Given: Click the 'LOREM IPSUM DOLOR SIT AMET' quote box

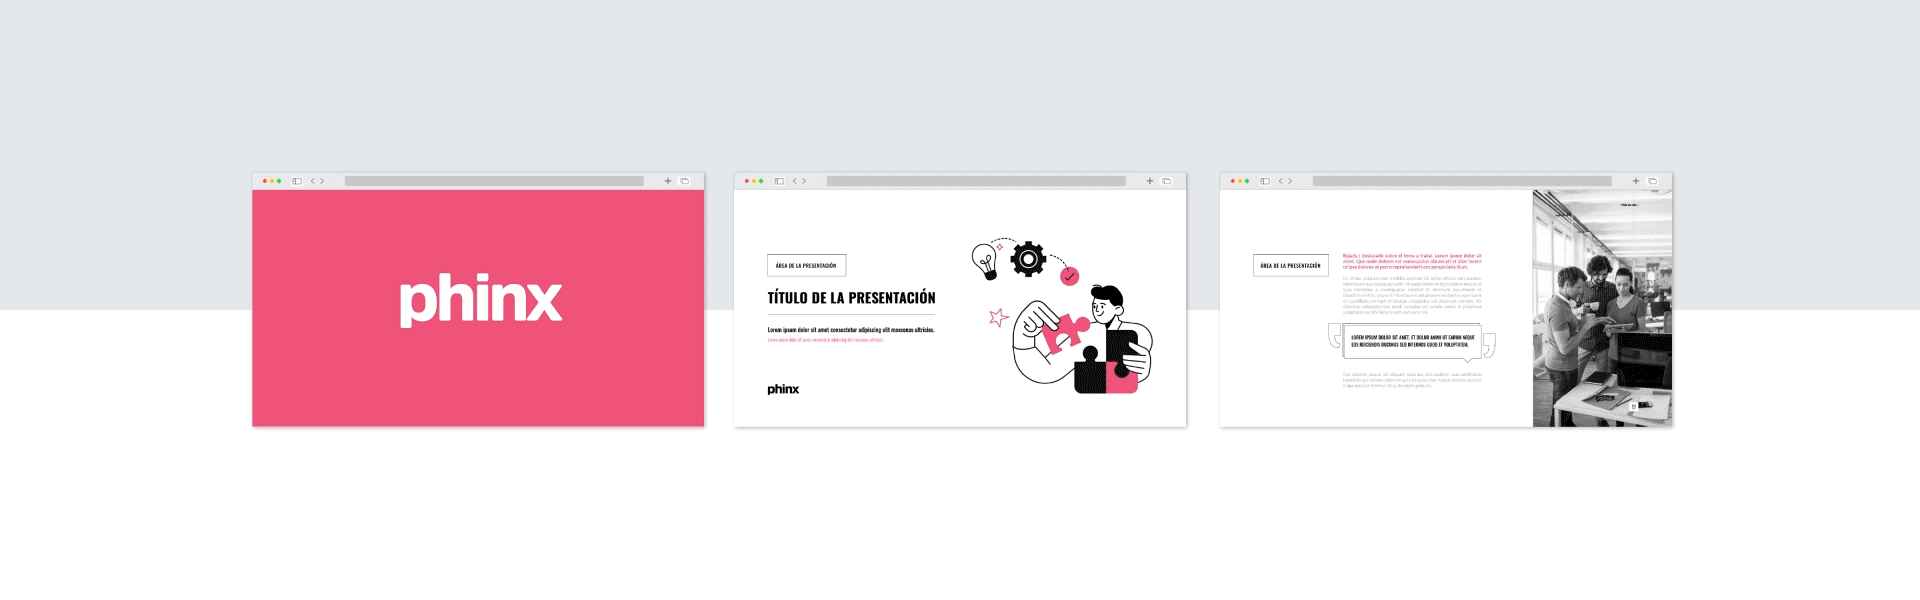Looking at the screenshot, I should tap(1412, 341).
